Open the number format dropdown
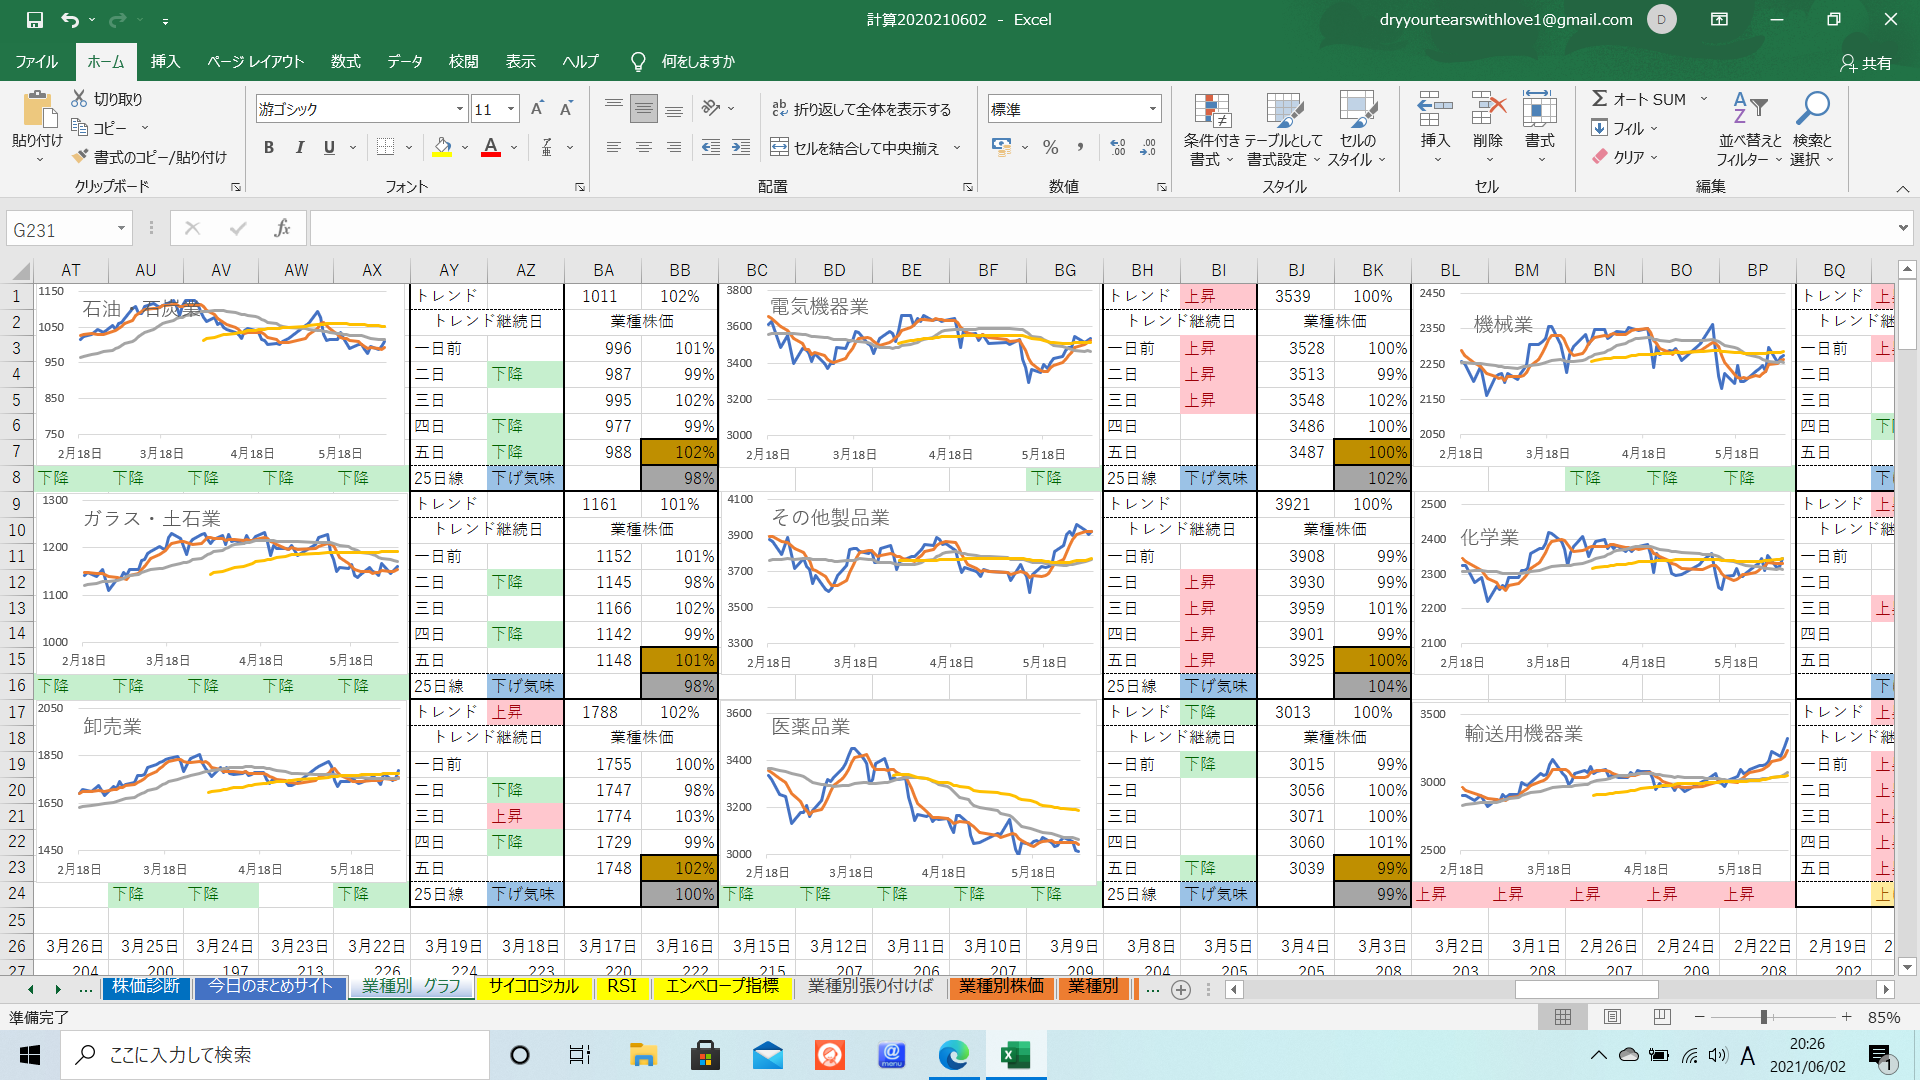 [x=1152, y=109]
